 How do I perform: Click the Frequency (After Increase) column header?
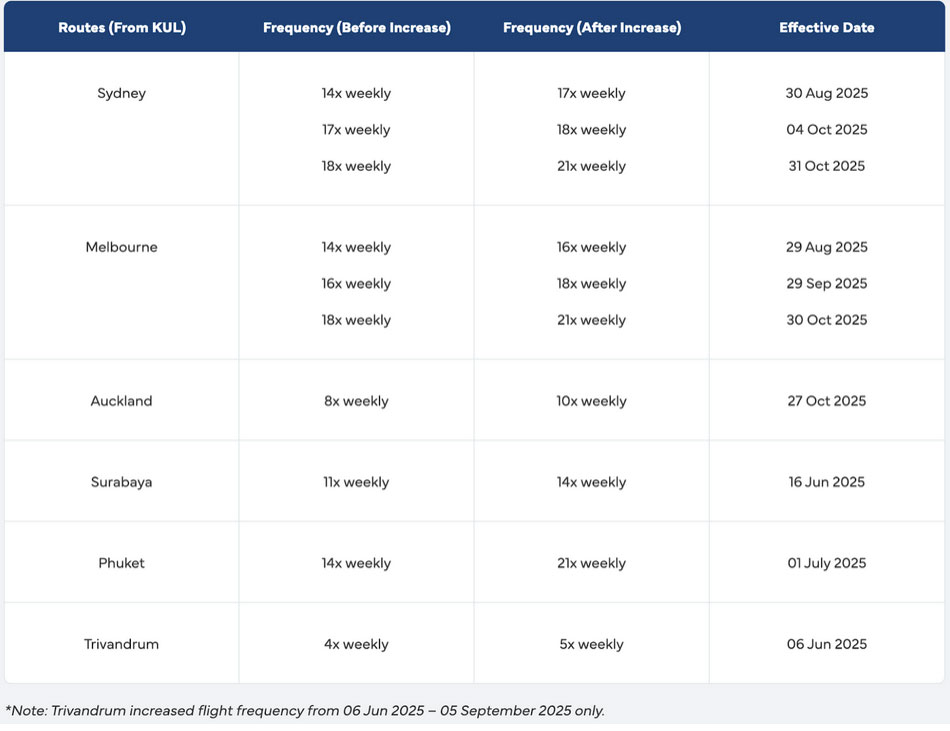(x=591, y=27)
